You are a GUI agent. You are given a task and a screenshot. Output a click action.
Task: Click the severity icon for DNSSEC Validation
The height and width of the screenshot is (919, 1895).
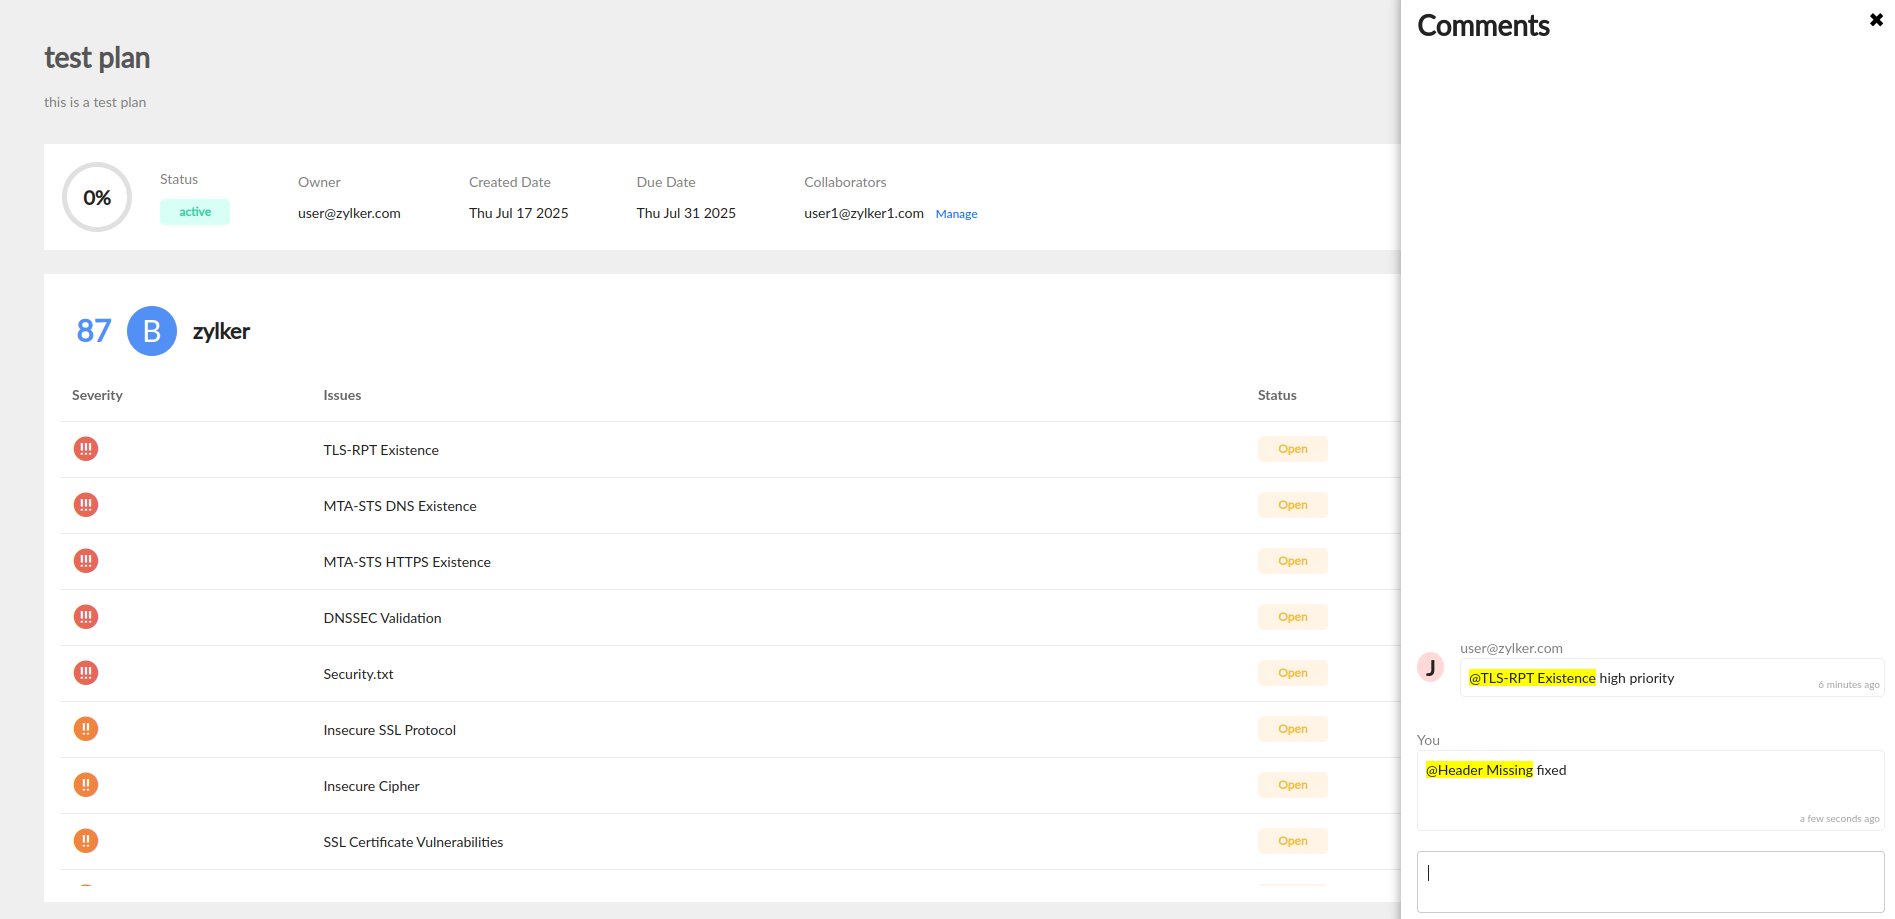tap(86, 617)
